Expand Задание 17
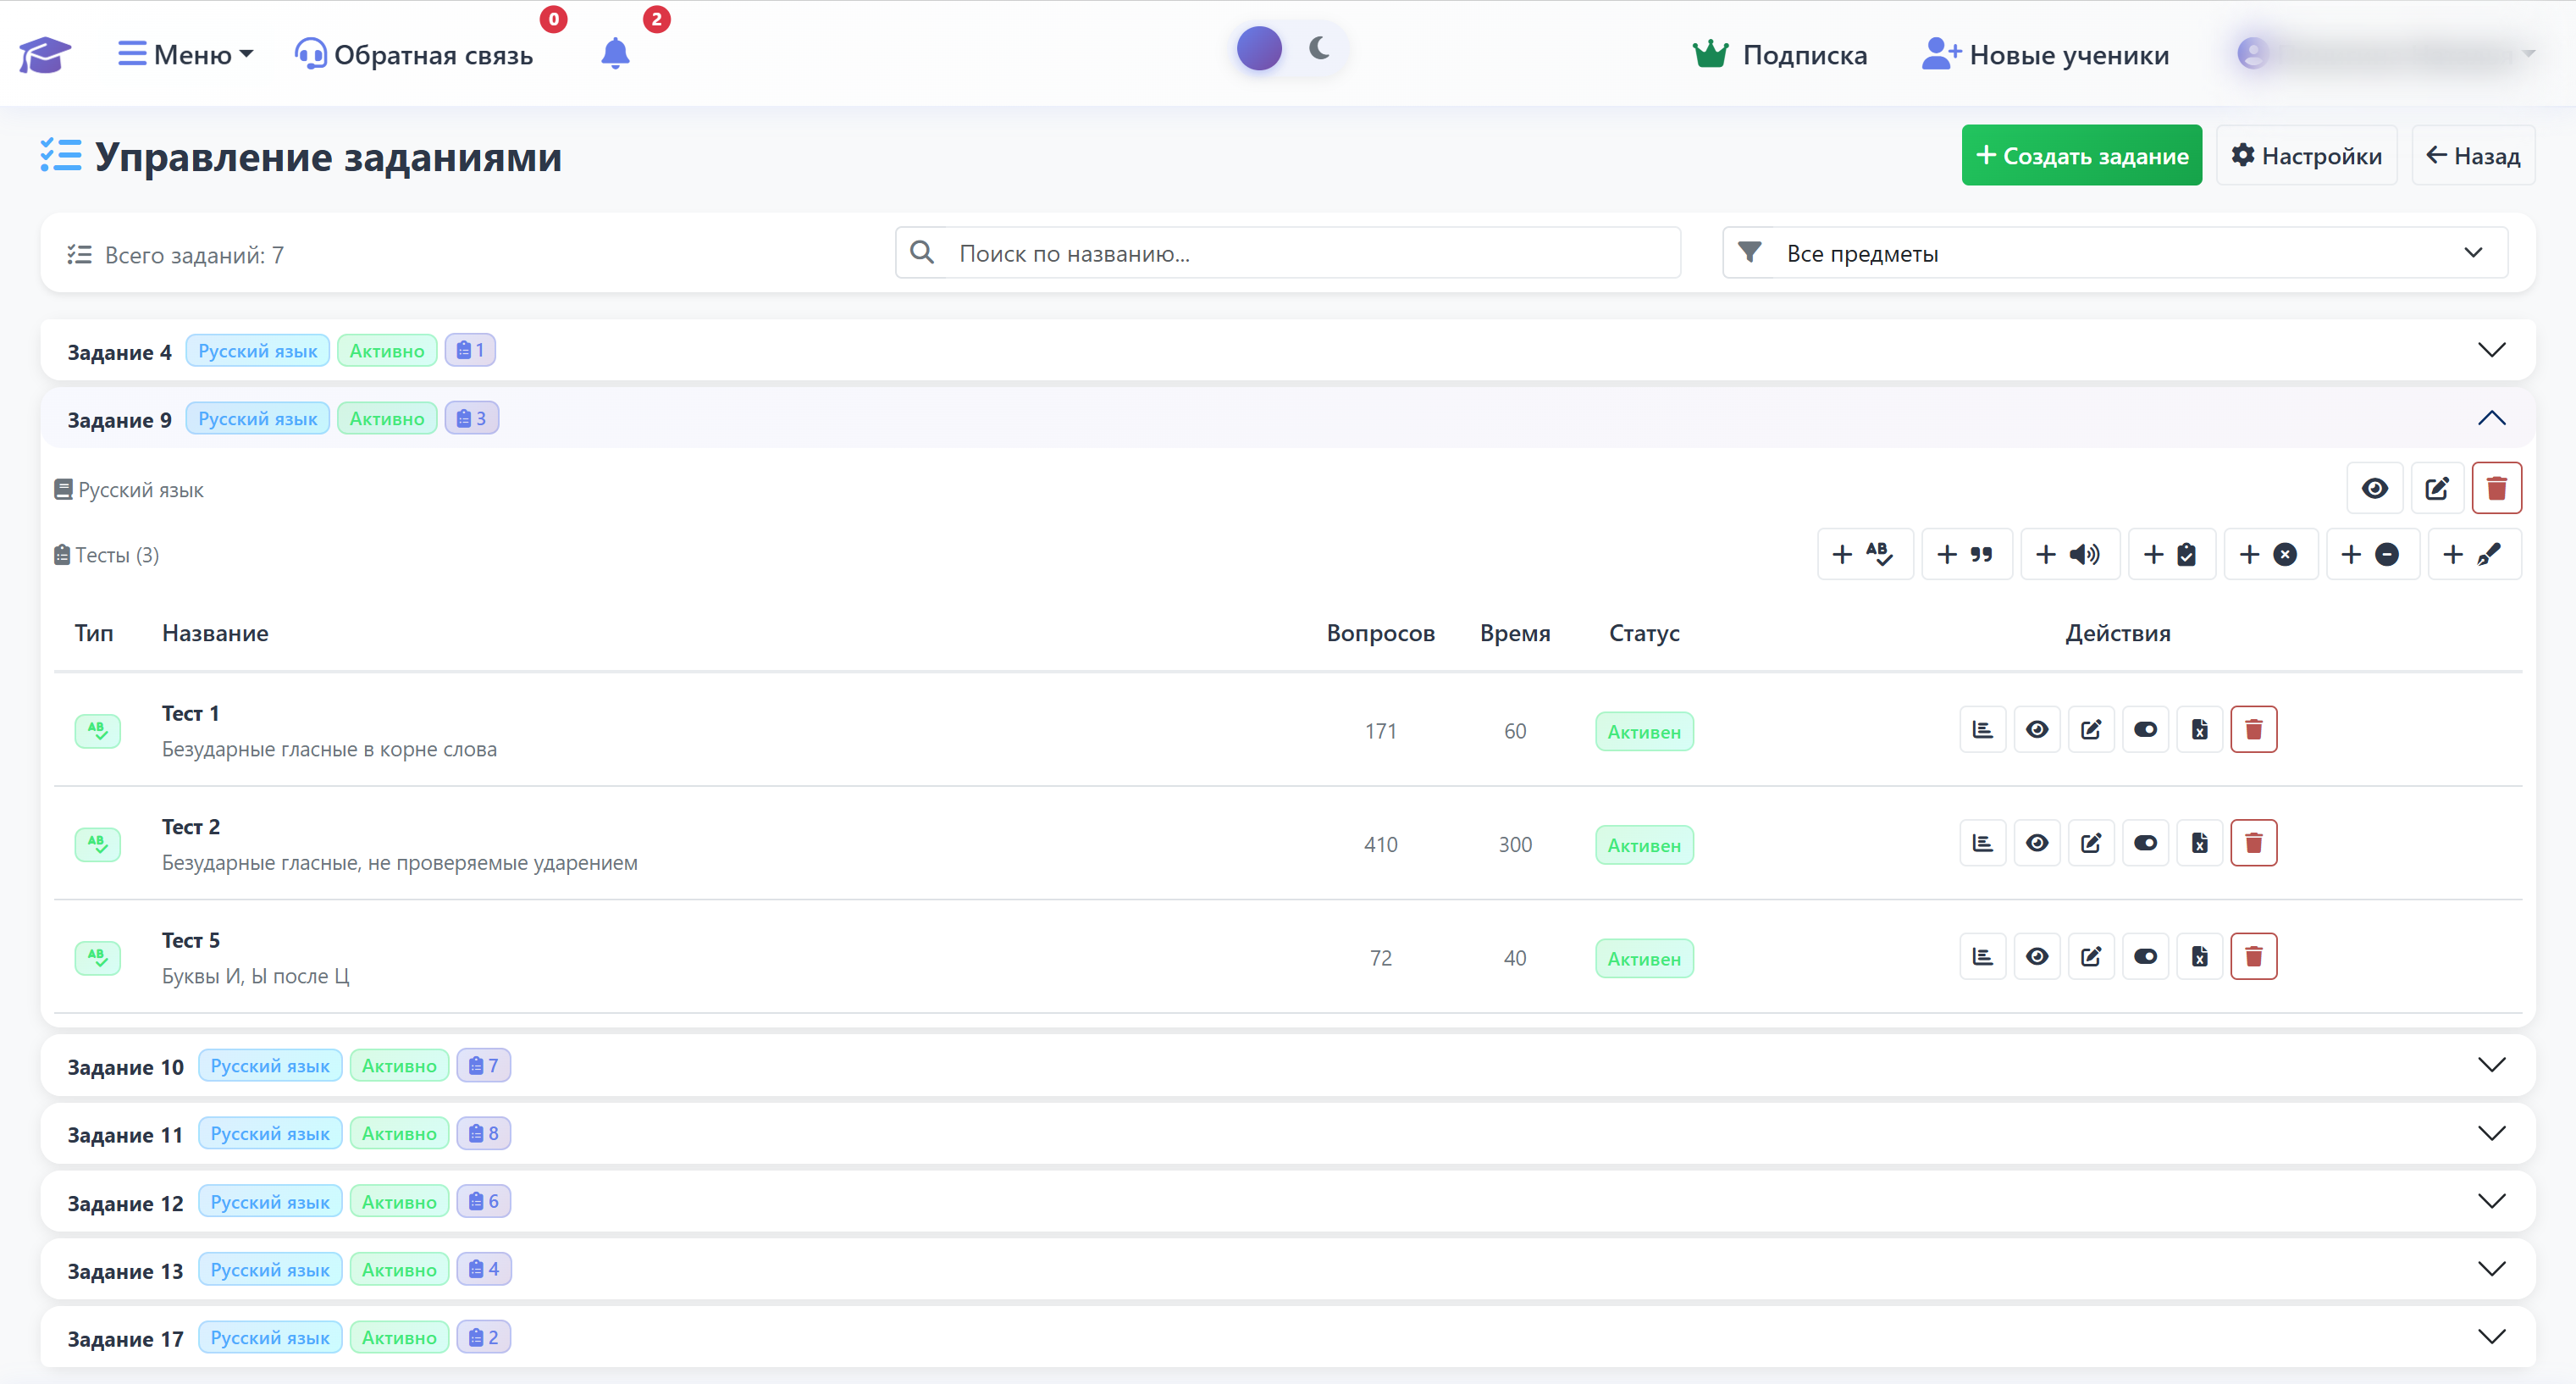 click(1288, 1337)
